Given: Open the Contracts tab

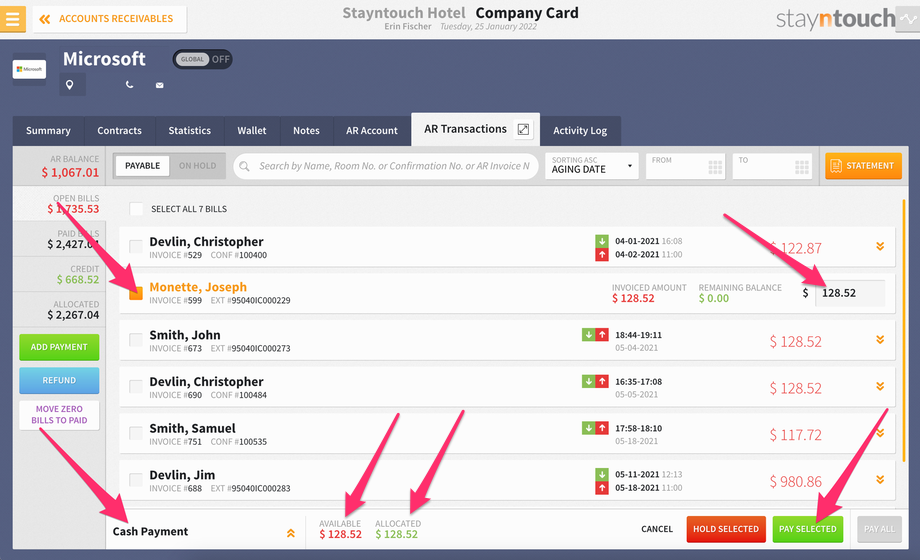Looking at the screenshot, I should [x=120, y=130].
